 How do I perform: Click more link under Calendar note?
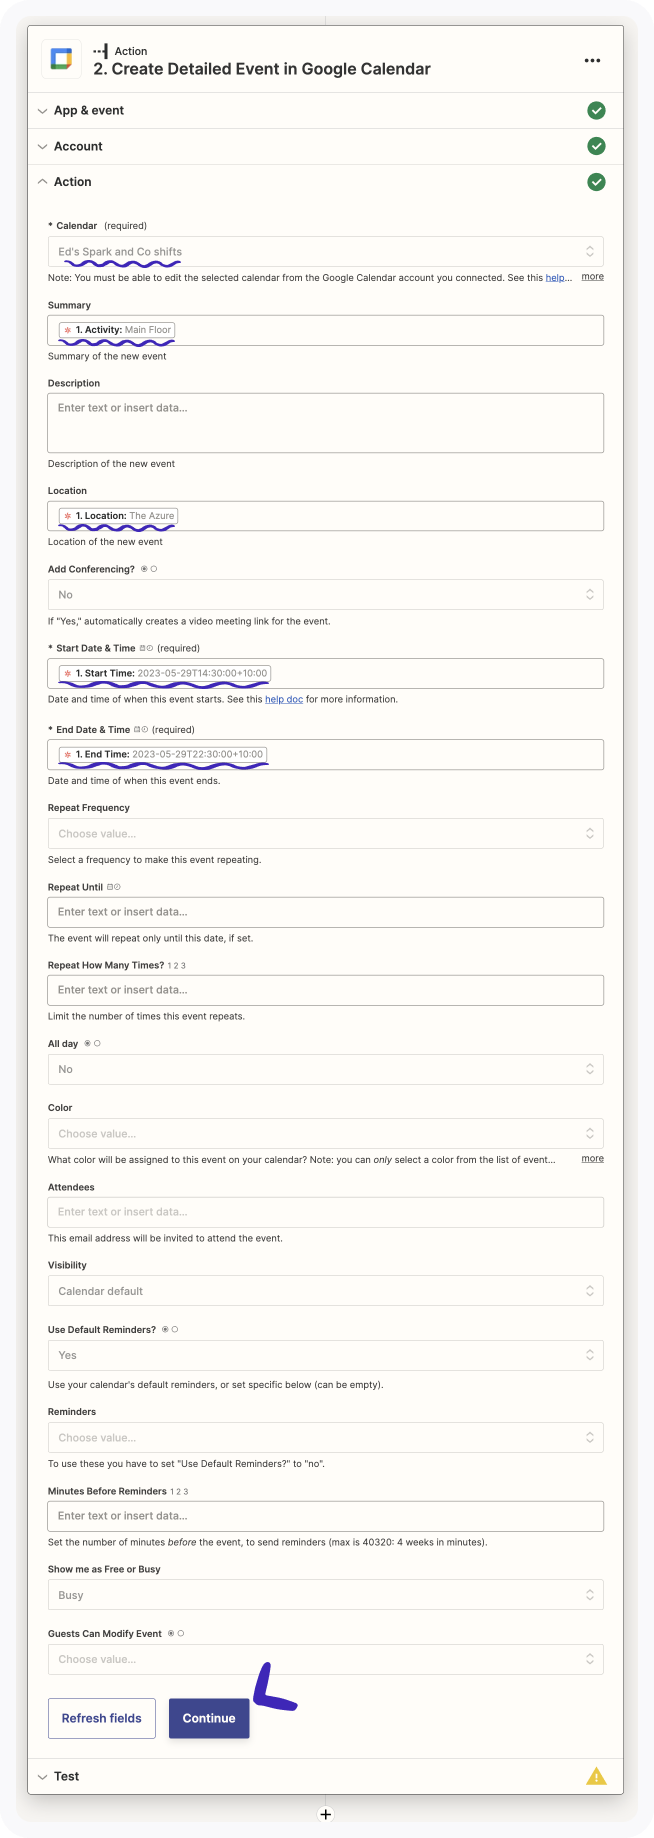[x=593, y=276]
